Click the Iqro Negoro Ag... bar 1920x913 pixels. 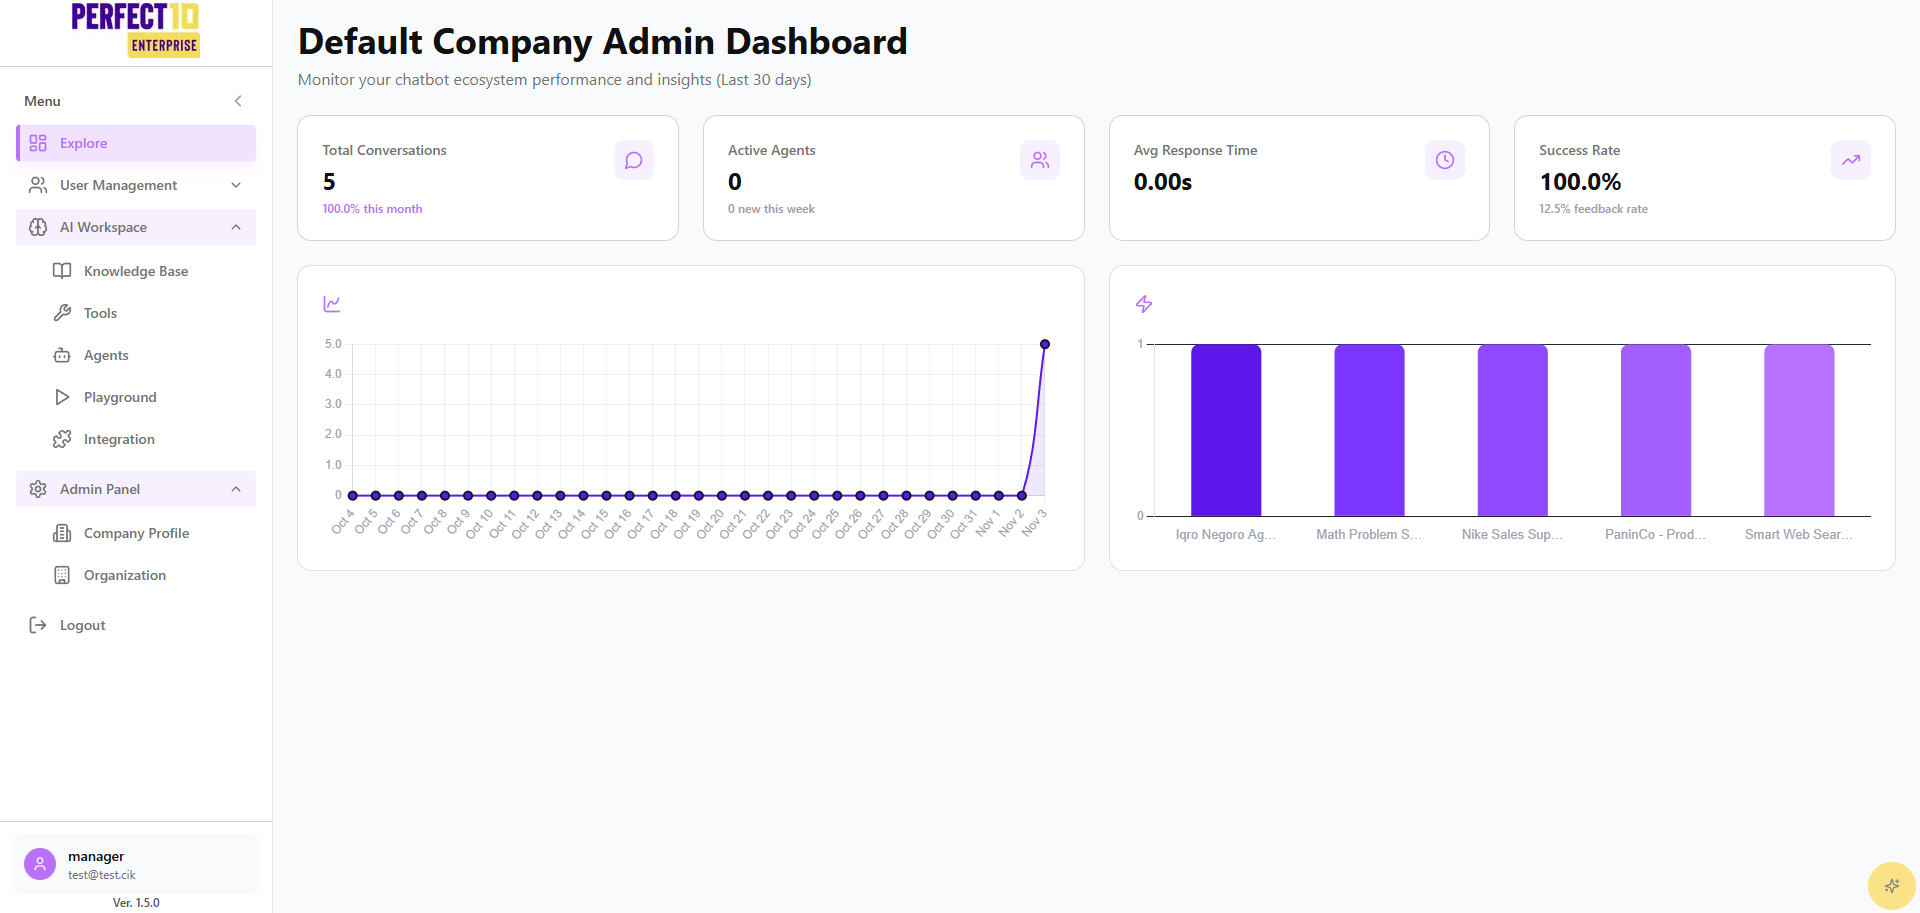[1226, 430]
